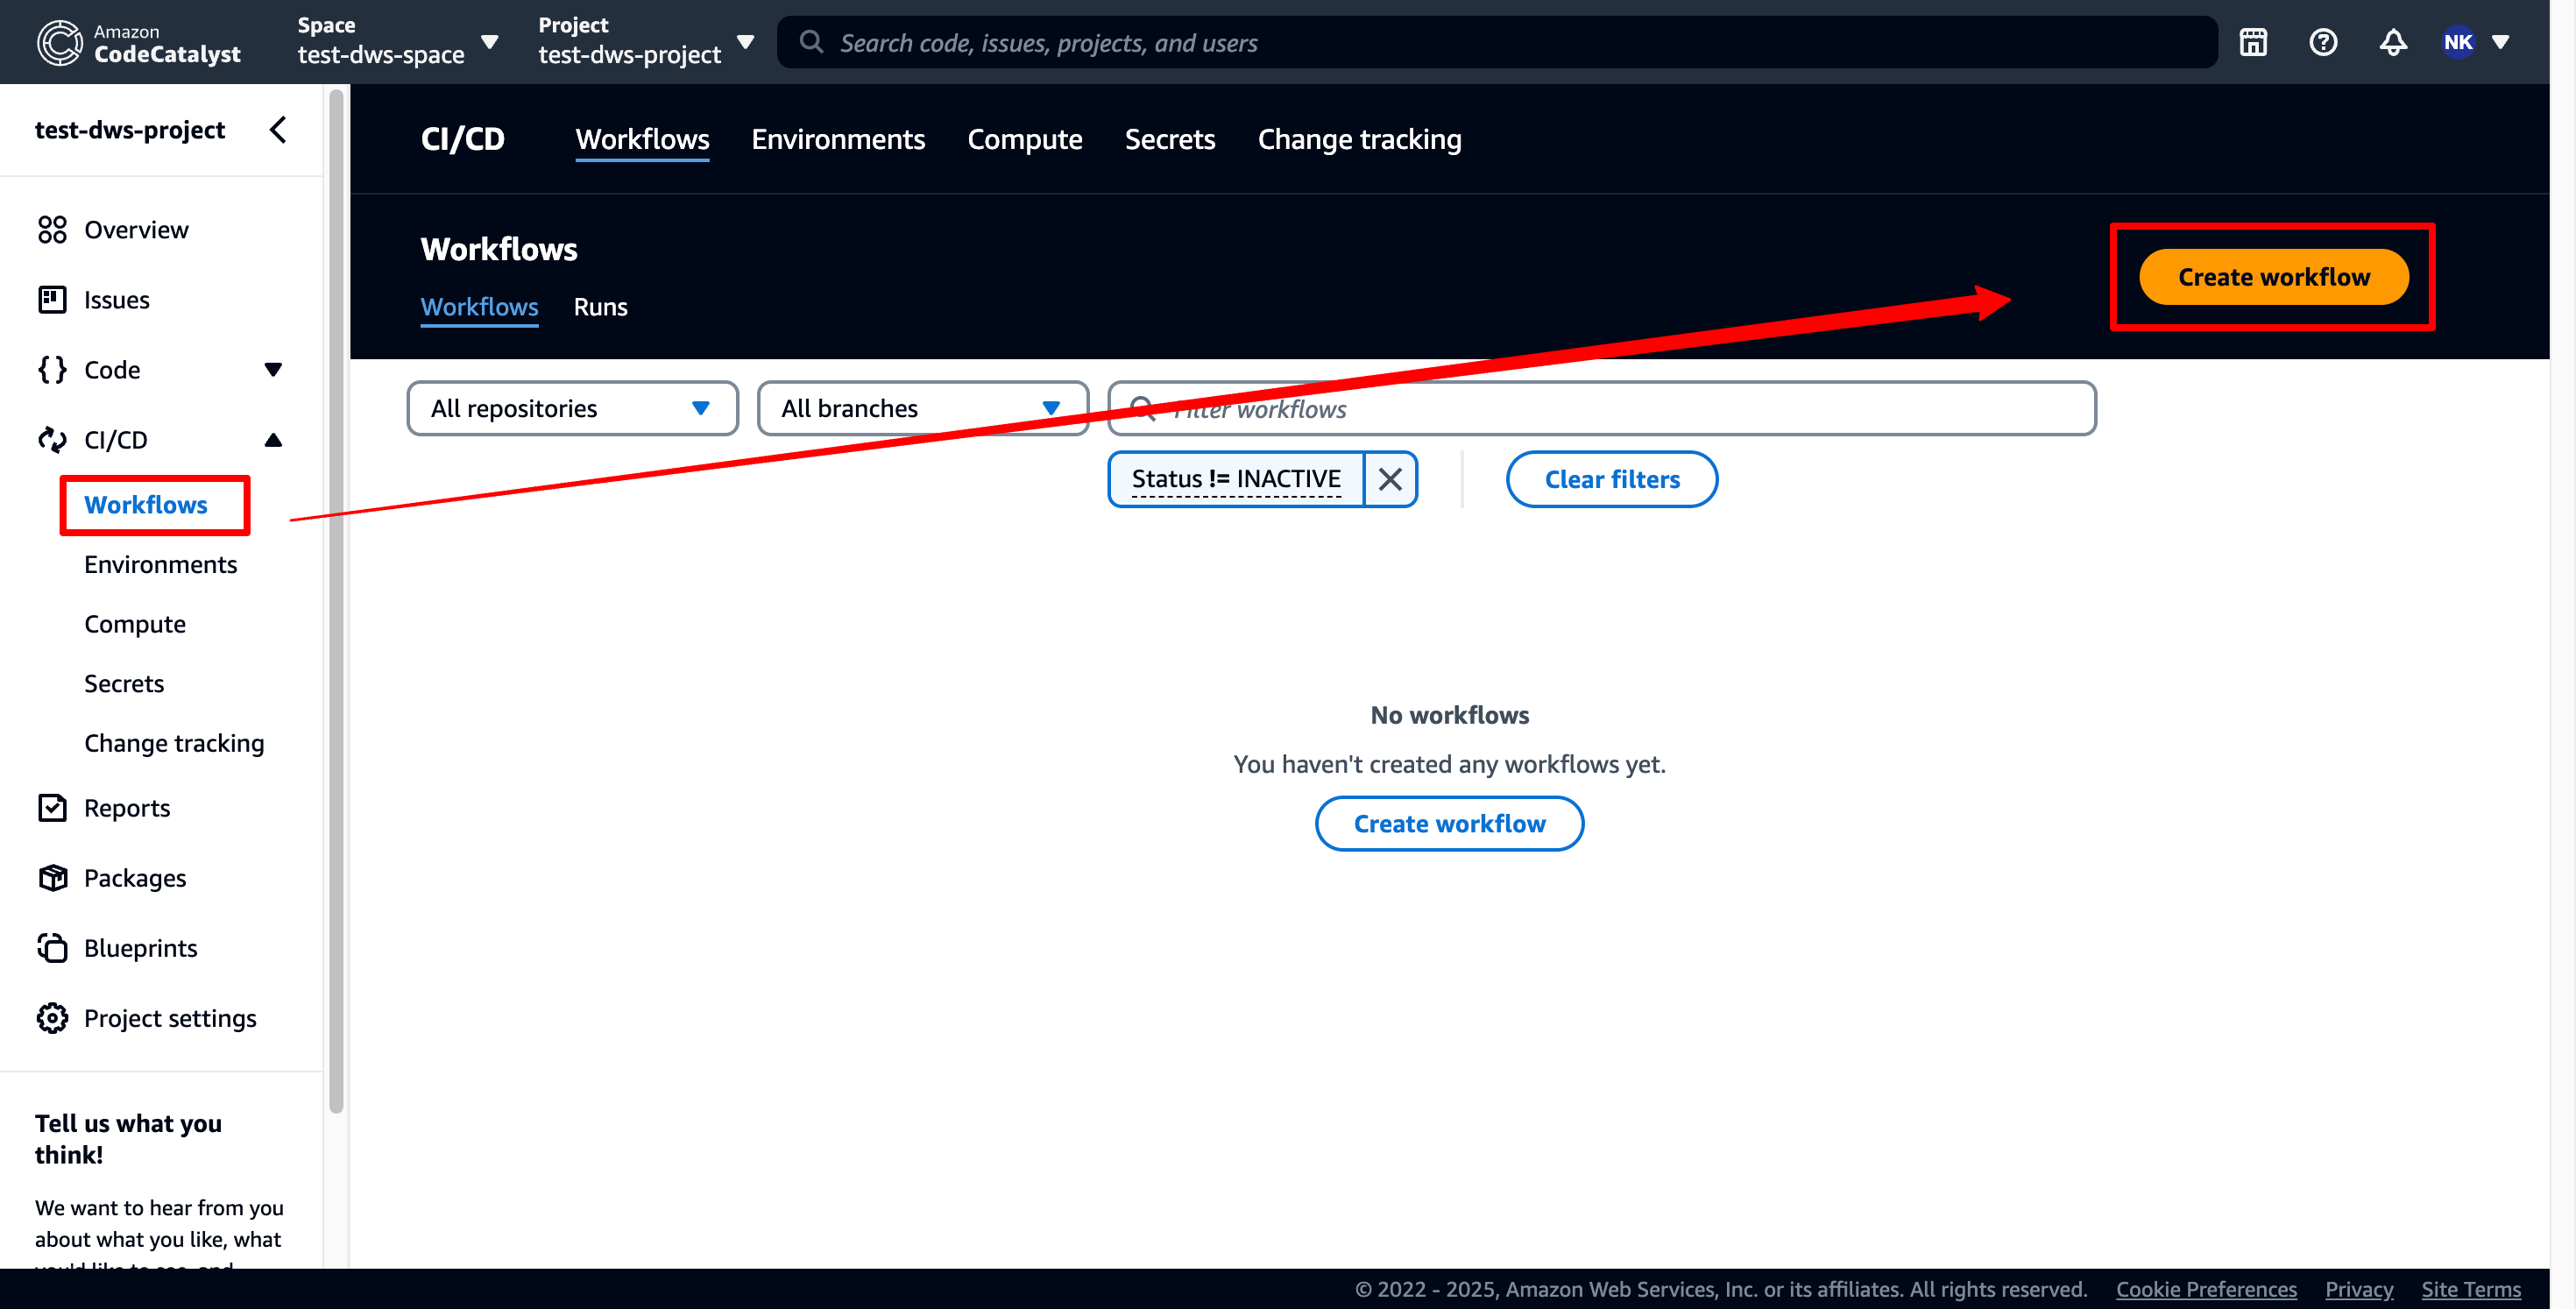Open the Space test-dws-space dropdown
Image resolution: width=2576 pixels, height=1309 pixels.
coord(398,42)
